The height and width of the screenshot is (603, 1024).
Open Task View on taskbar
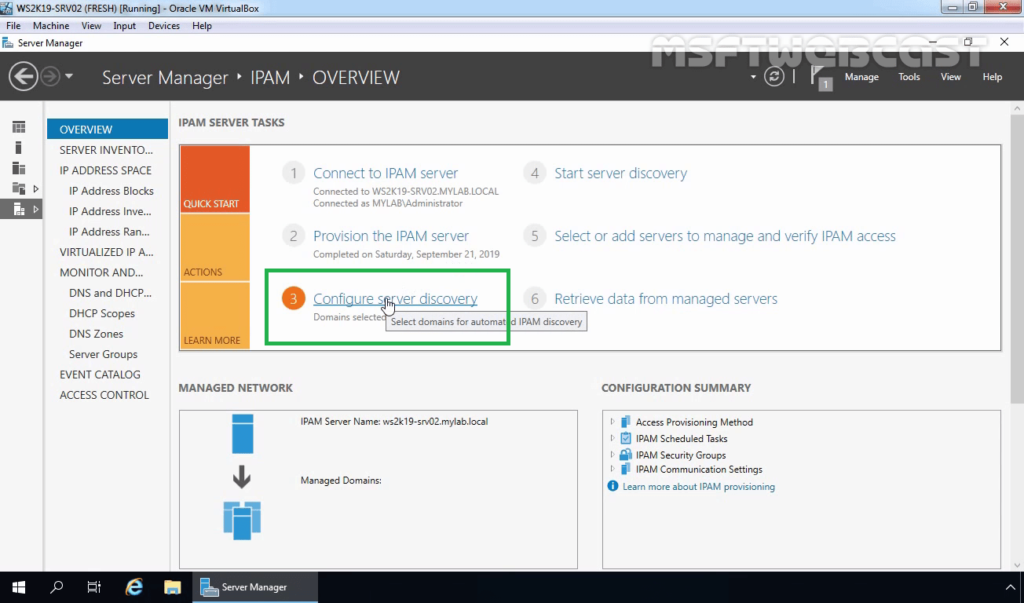pos(94,587)
